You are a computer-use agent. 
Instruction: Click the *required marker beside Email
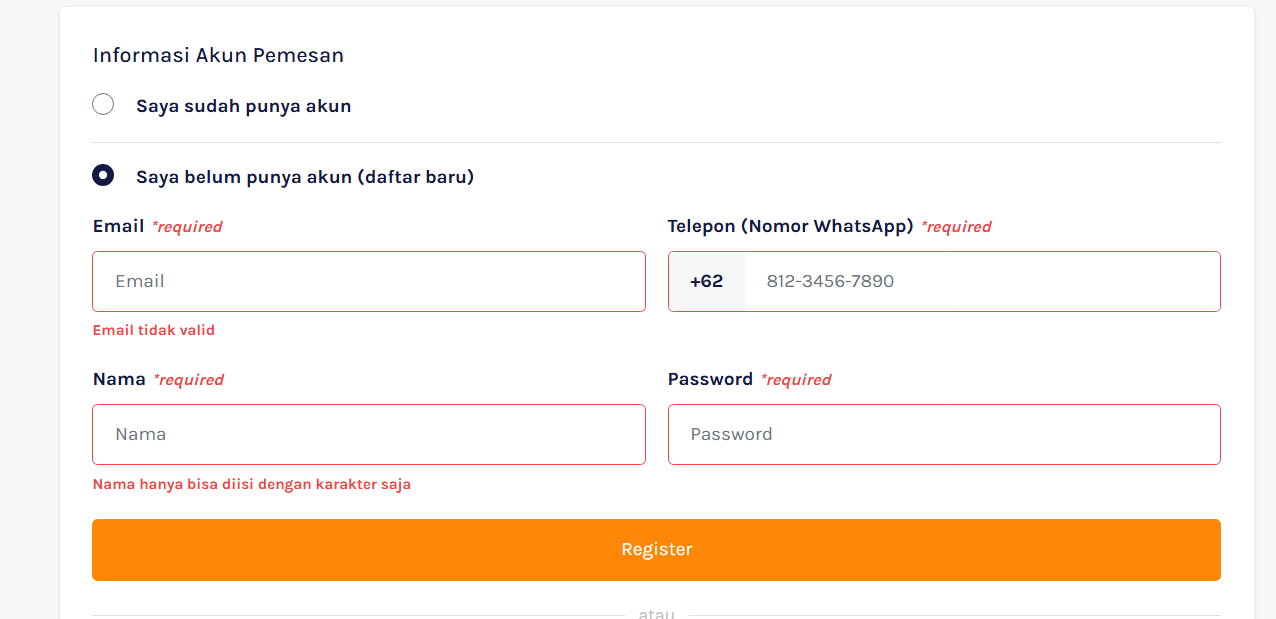[186, 227]
